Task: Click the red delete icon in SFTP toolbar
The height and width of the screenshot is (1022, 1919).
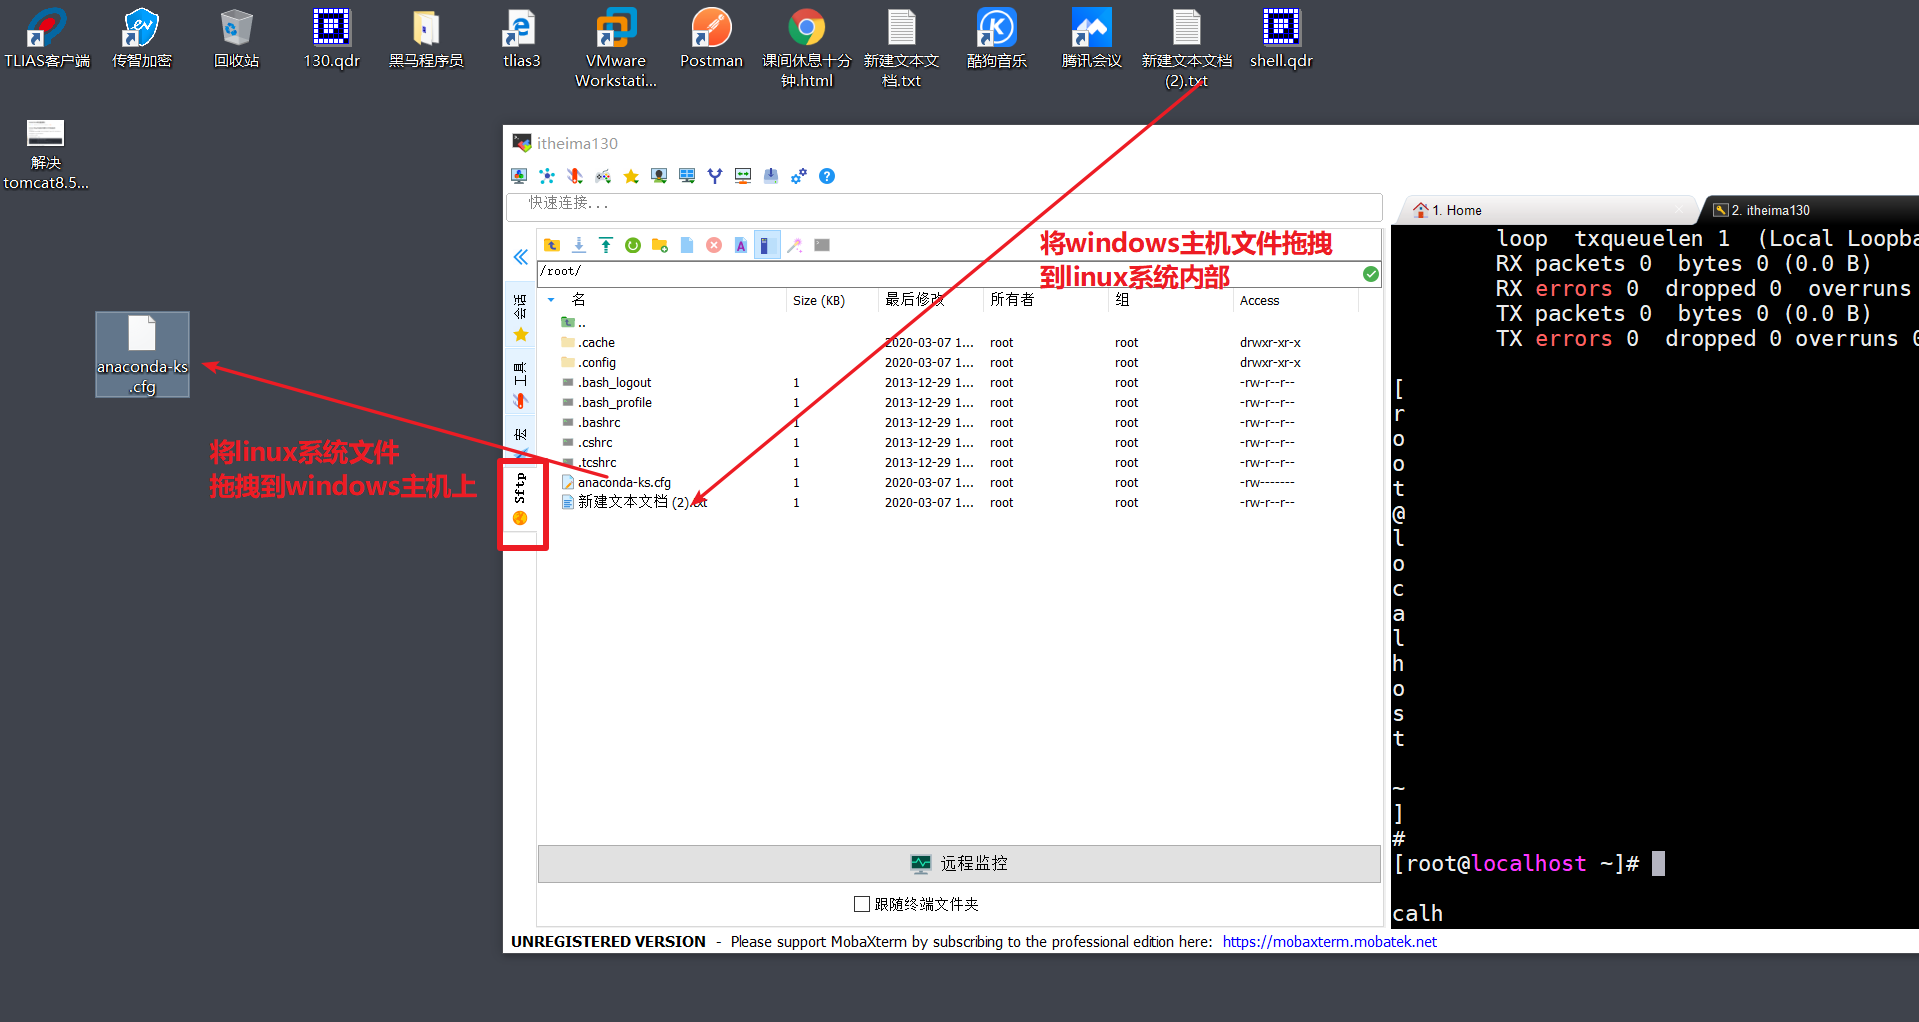Action: [x=714, y=245]
